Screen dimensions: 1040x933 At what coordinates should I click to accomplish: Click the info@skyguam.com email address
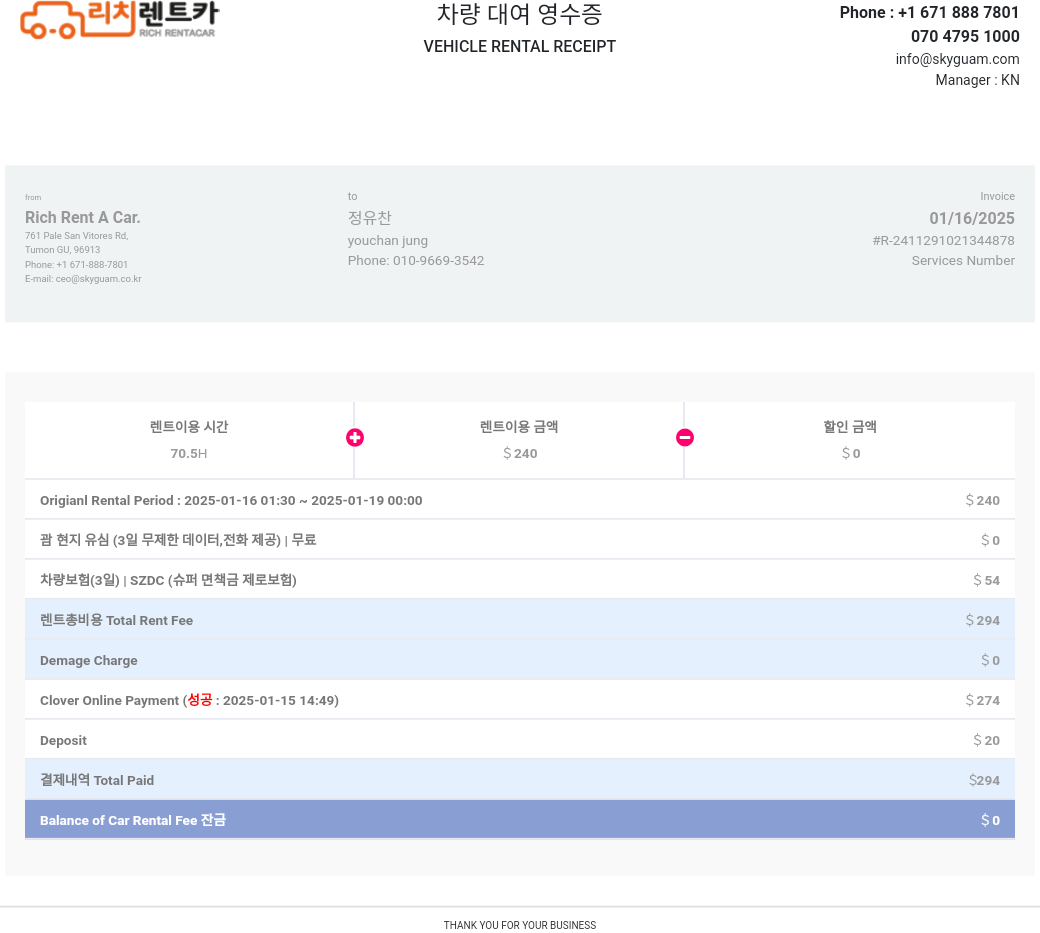(x=957, y=59)
